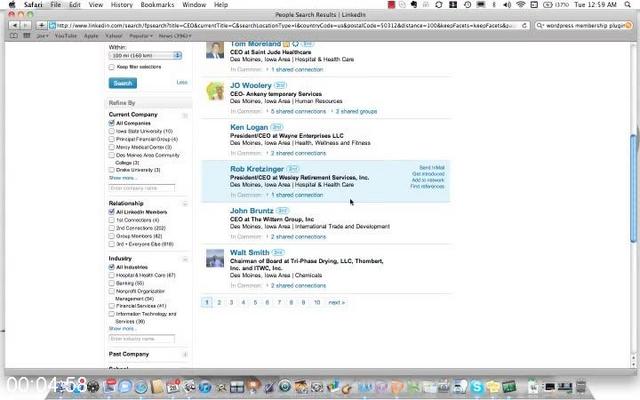Expand the Past Company section
This screenshot has height=400, width=640.
(x=185, y=355)
